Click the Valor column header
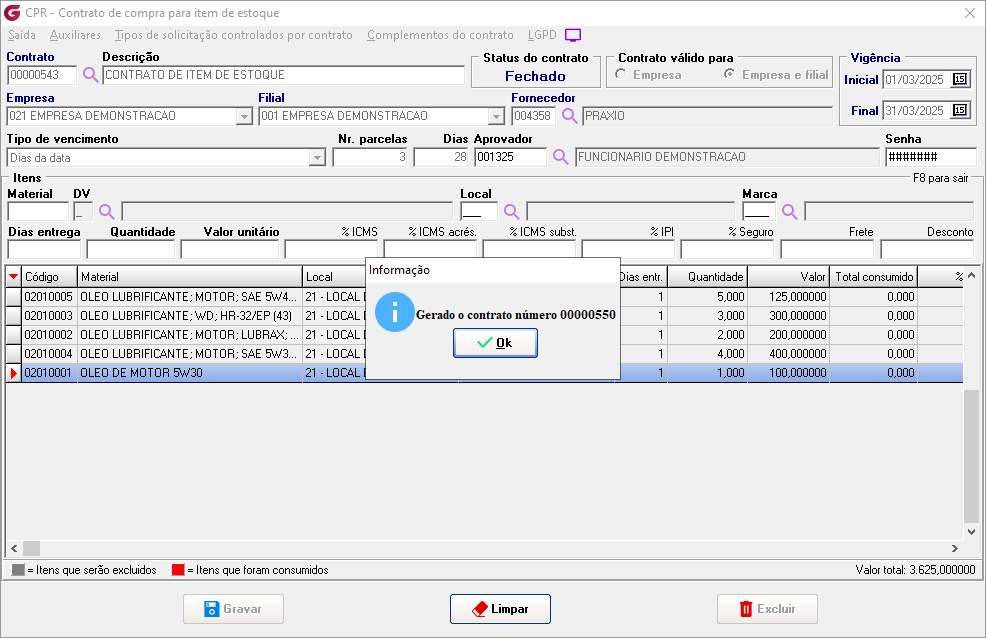This screenshot has height=638, width=986. pyautogui.click(x=788, y=277)
